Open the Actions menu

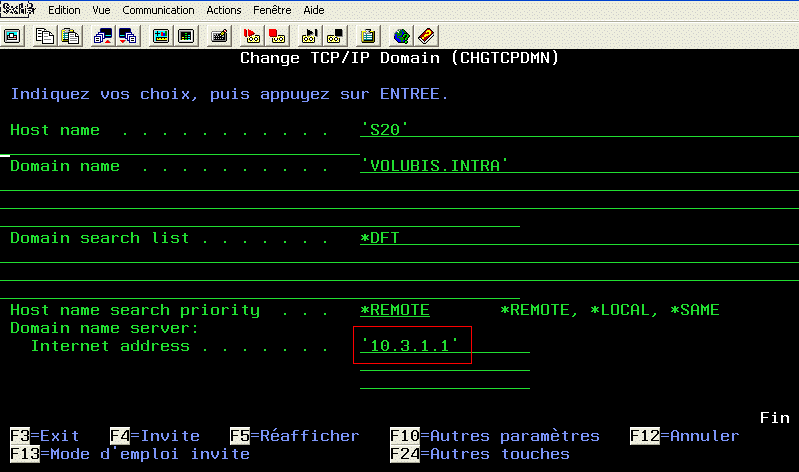(224, 9)
